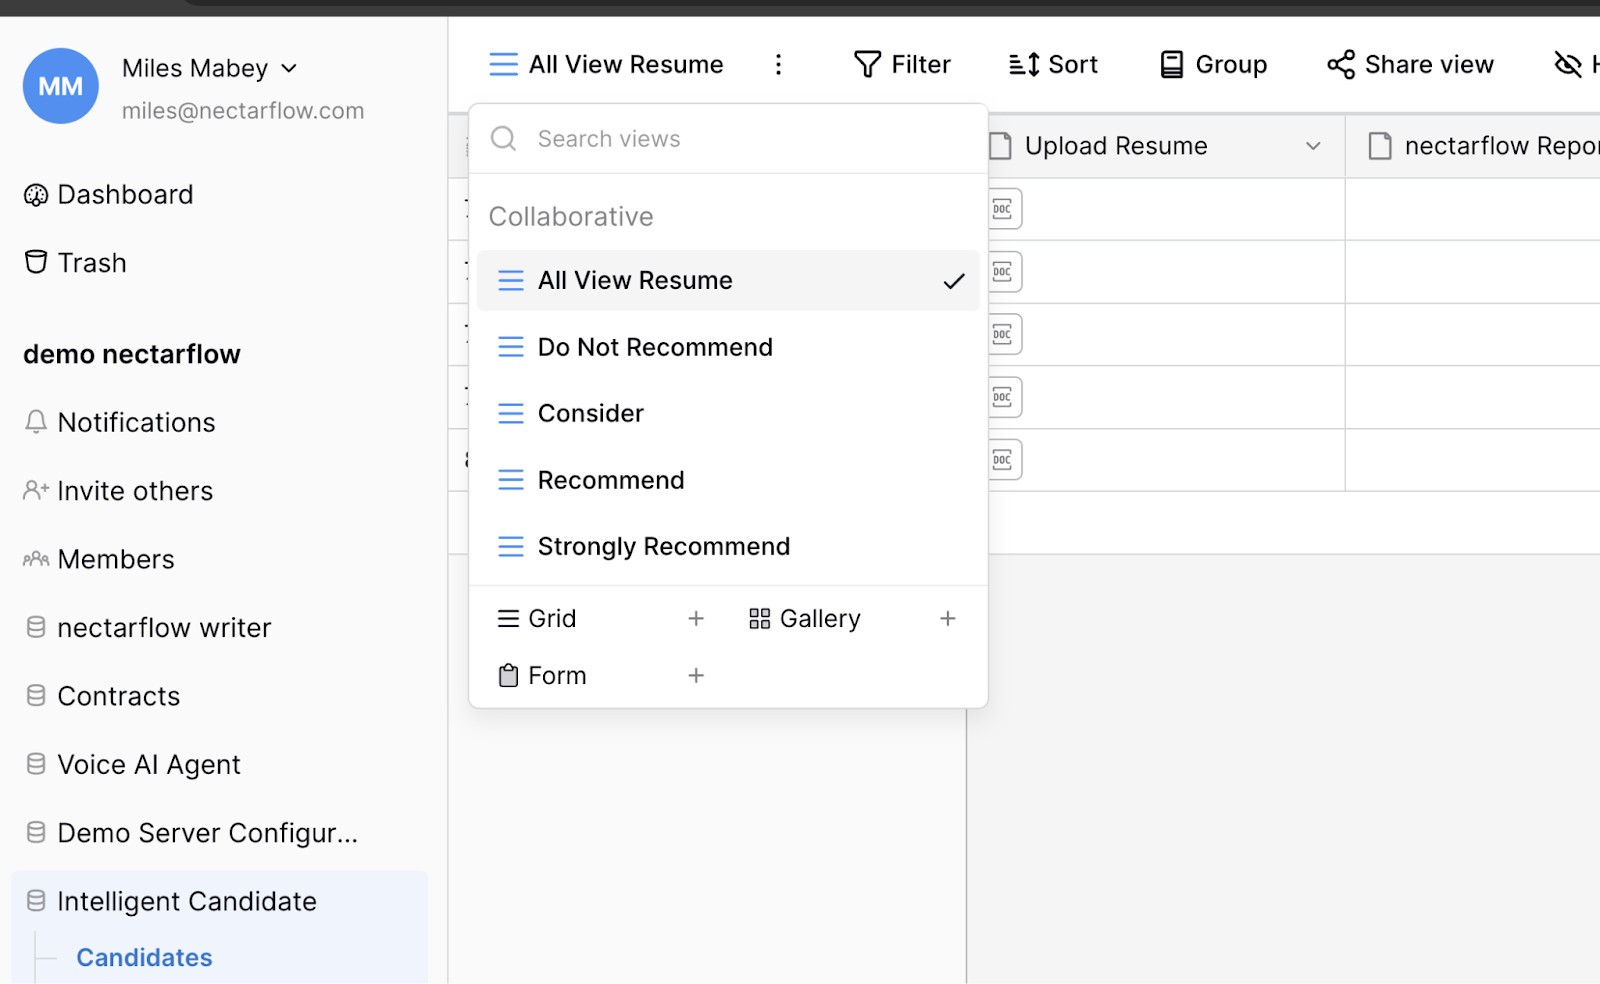Choose the Consider view
The image size is (1600, 984).
590,414
